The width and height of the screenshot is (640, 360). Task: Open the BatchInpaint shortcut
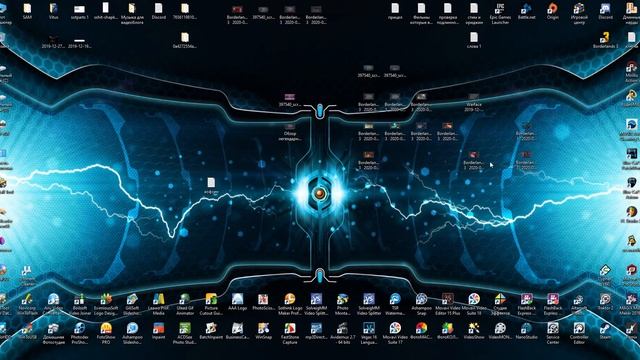coord(211,331)
